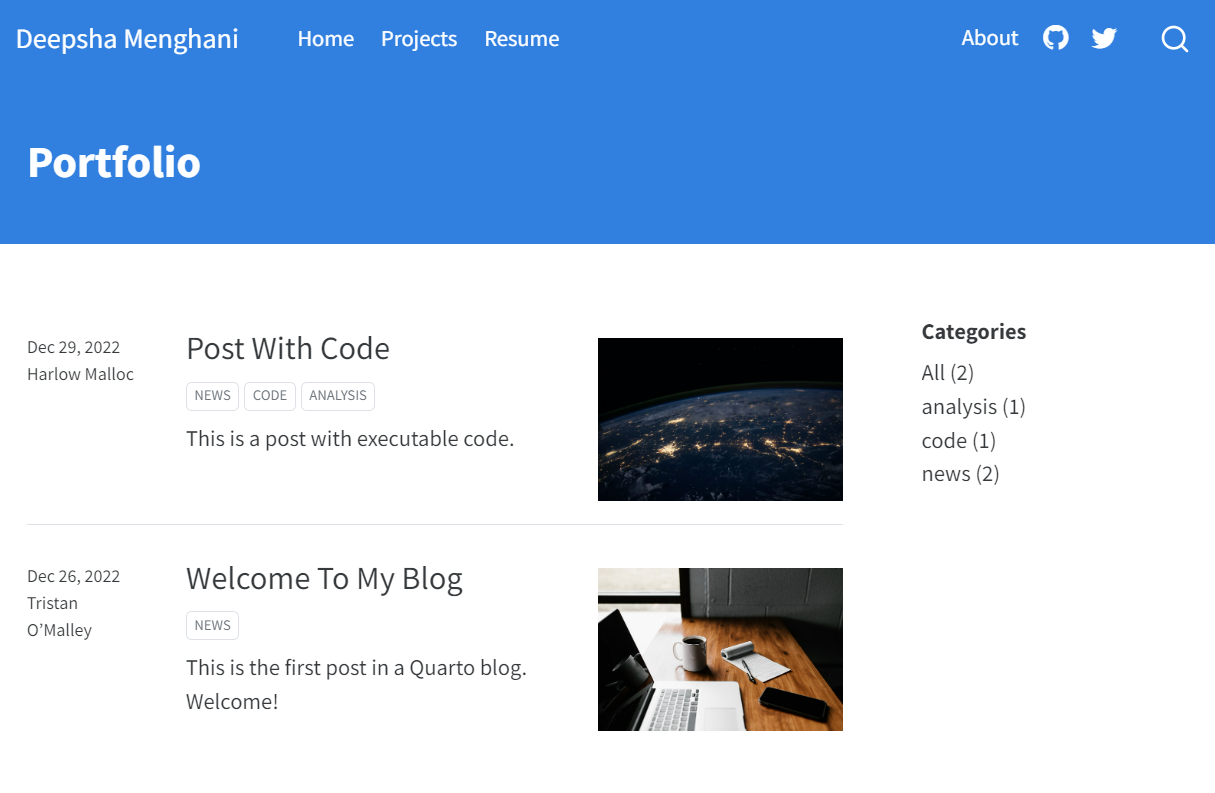Select the ANALYSIS tag badge
Image resolution: width=1215 pixels, height=793 pixels.
(337, 396)
